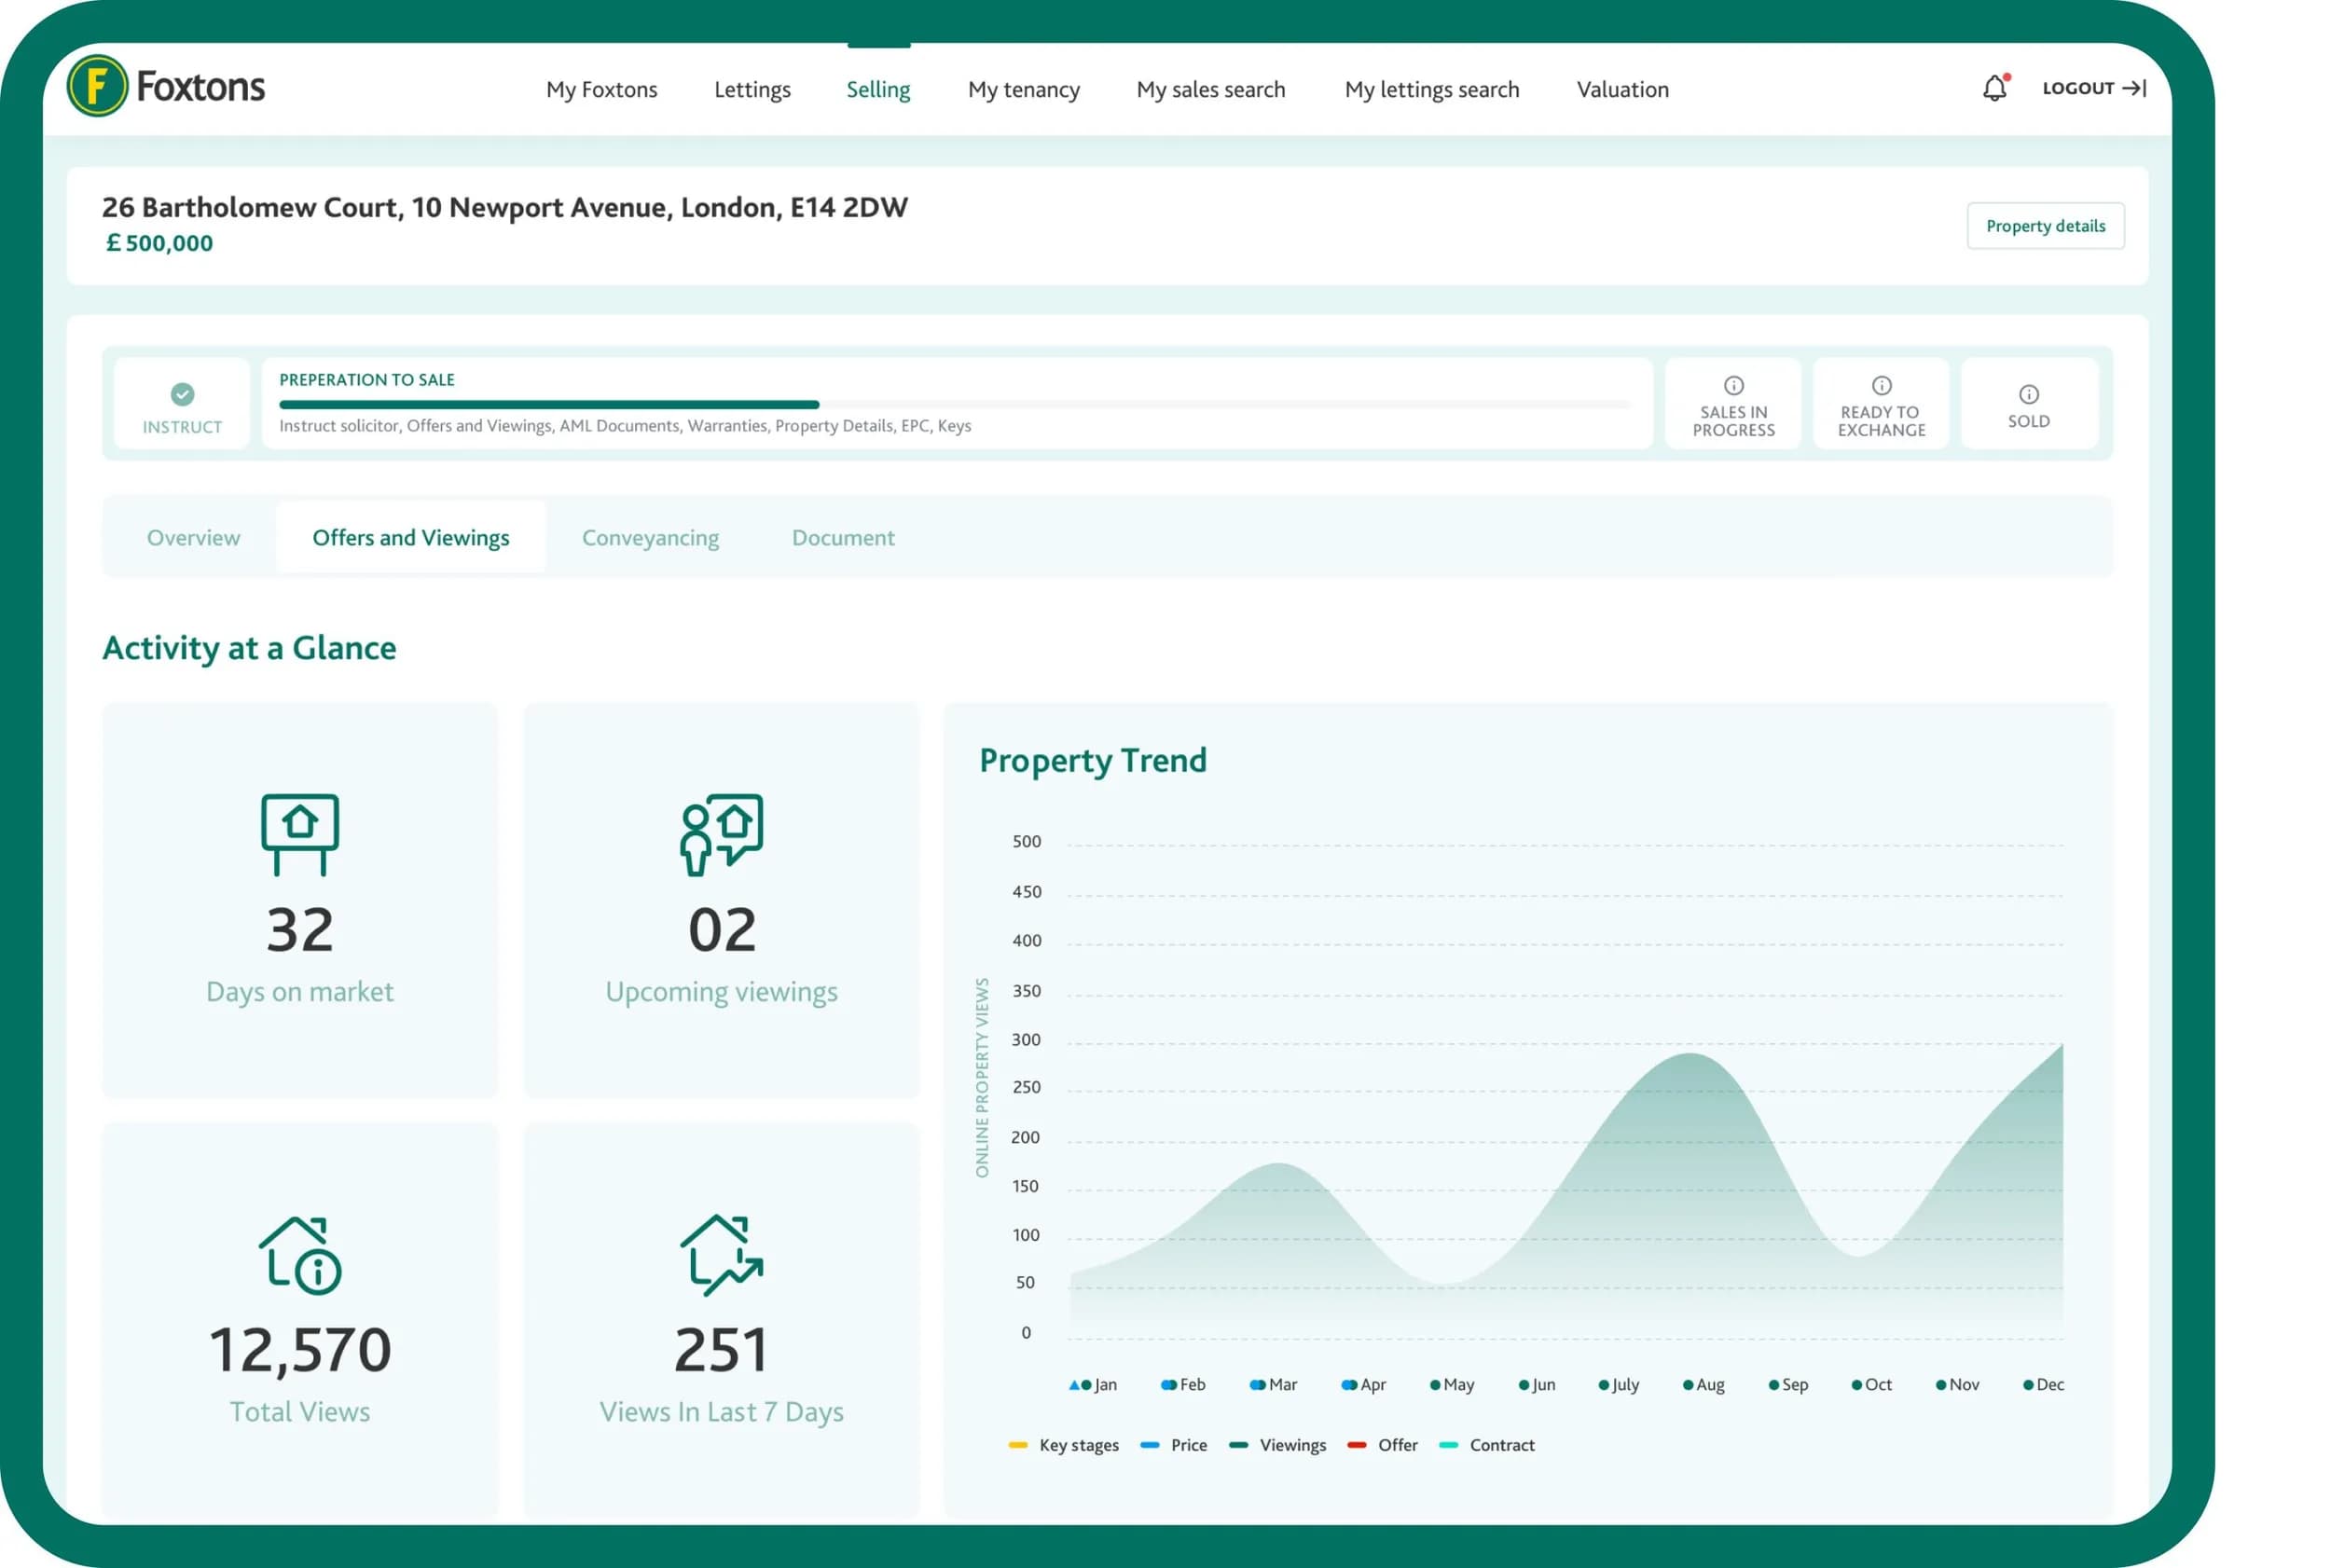This screenshot has height=1568, width=2331.
Task: Click the LOGOUT link
Action: [2092, 88]
